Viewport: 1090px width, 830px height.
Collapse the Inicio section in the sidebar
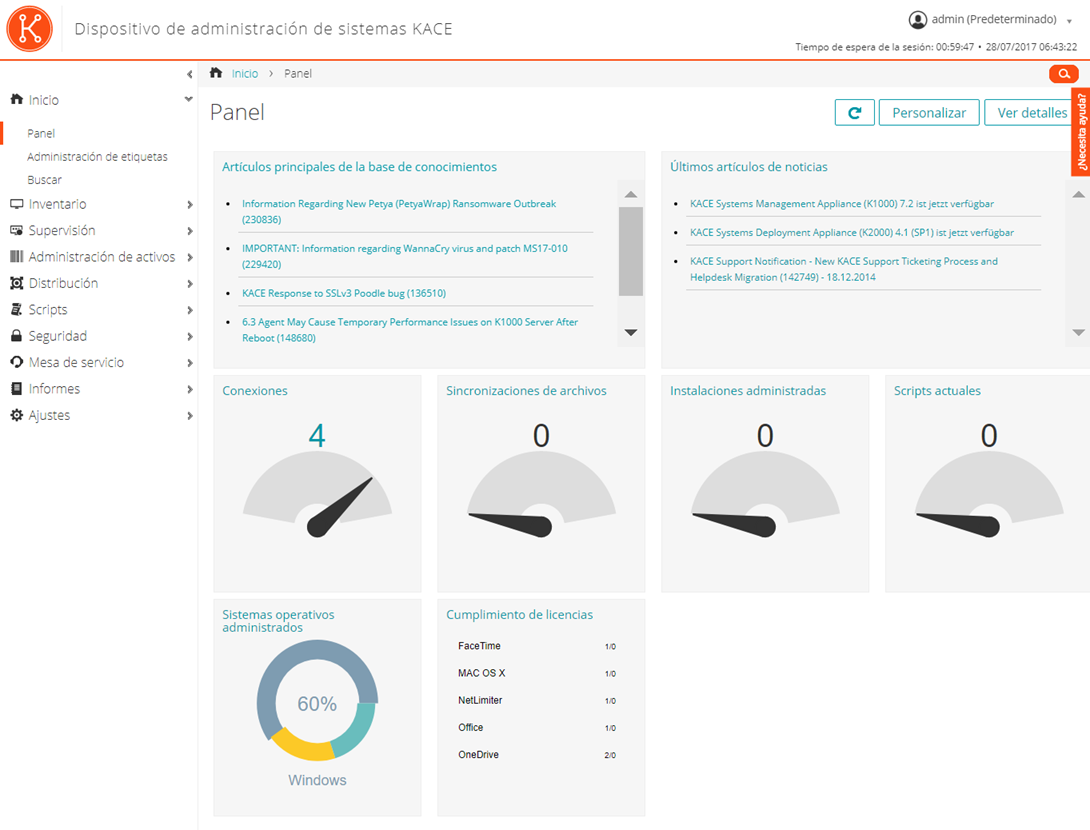[188, 99]
